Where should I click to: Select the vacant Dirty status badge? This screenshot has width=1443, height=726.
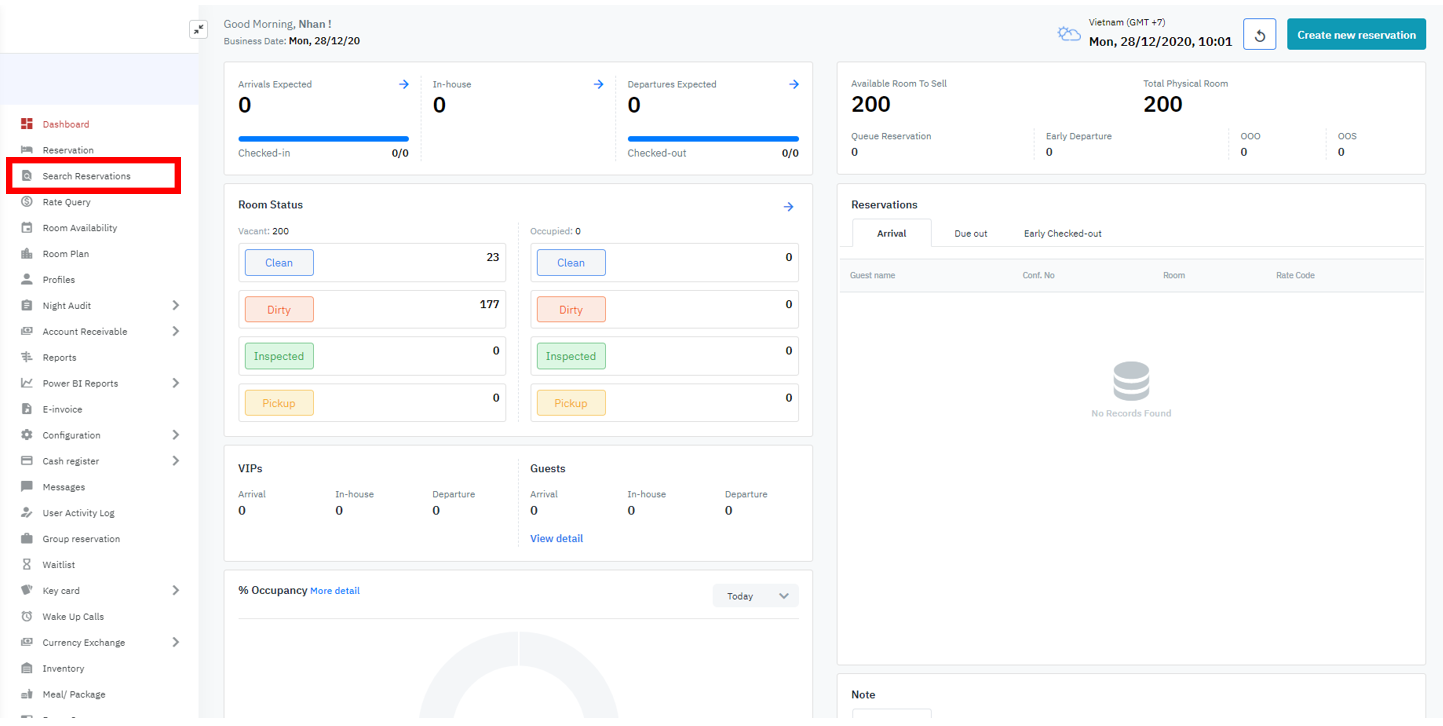click(x=279, y=310)
